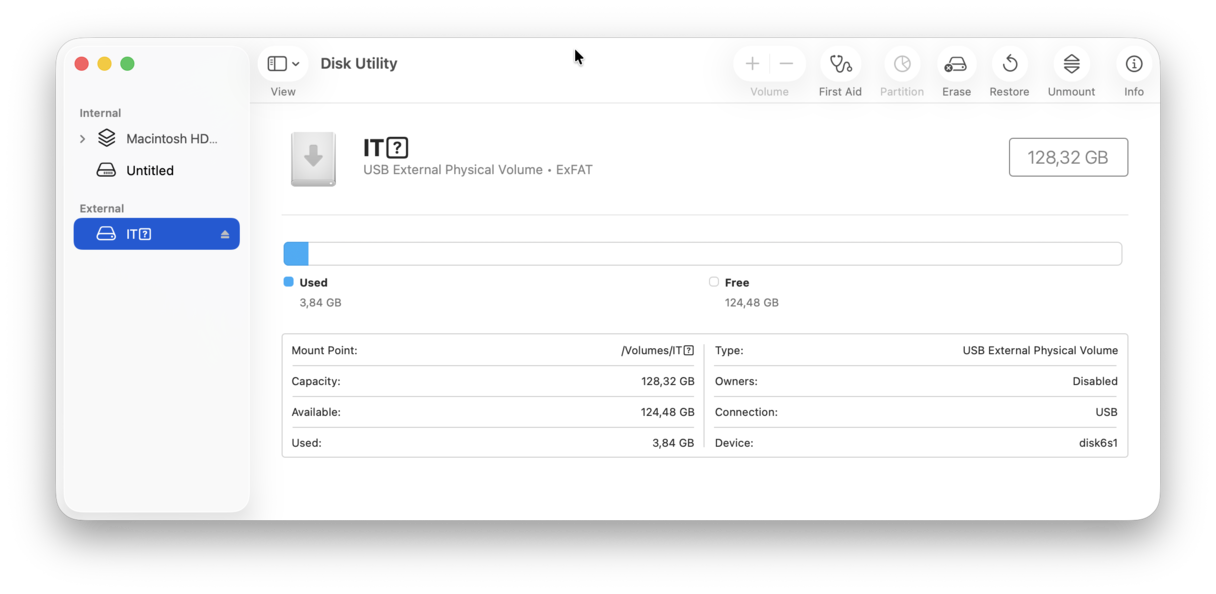
Task: Click the View chevron to change sidebar layout
Action: (x=296, y=63)
